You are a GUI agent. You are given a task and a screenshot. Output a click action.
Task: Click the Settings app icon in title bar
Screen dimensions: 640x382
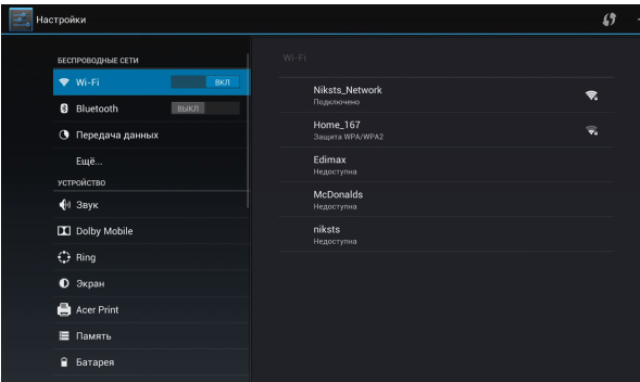click(21, 19)
